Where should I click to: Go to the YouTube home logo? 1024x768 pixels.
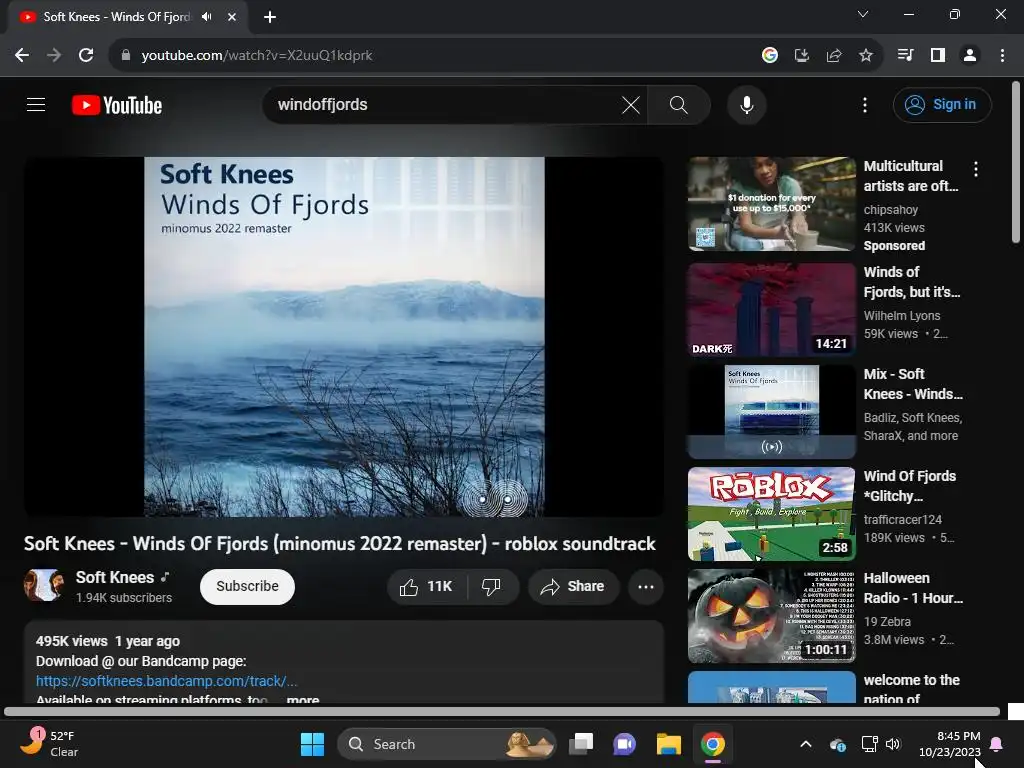[117, 105]
